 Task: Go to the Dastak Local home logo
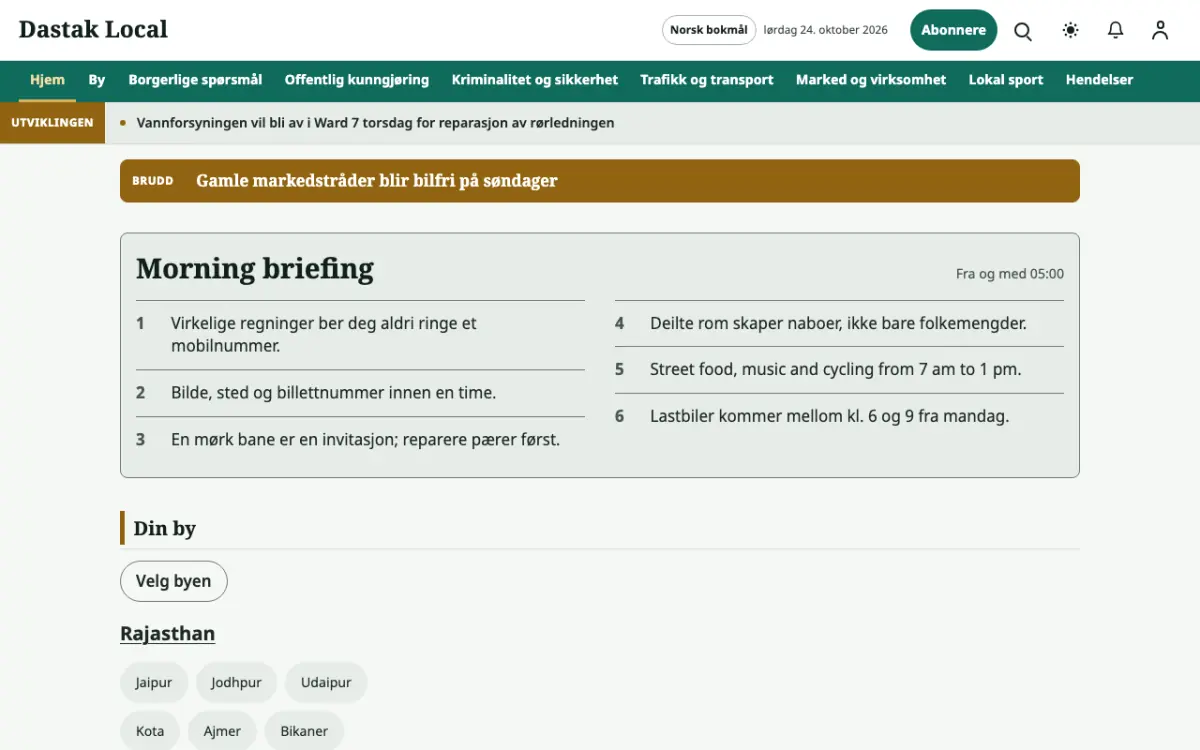pyautogui.click(x=93, y=30)
